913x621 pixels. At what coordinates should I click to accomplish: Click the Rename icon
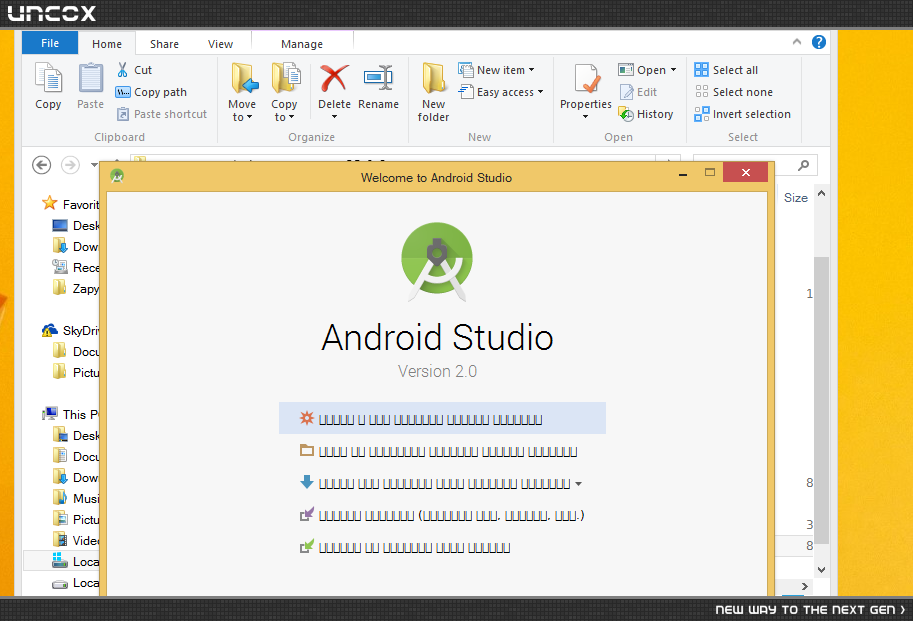(x=378, y=77)
